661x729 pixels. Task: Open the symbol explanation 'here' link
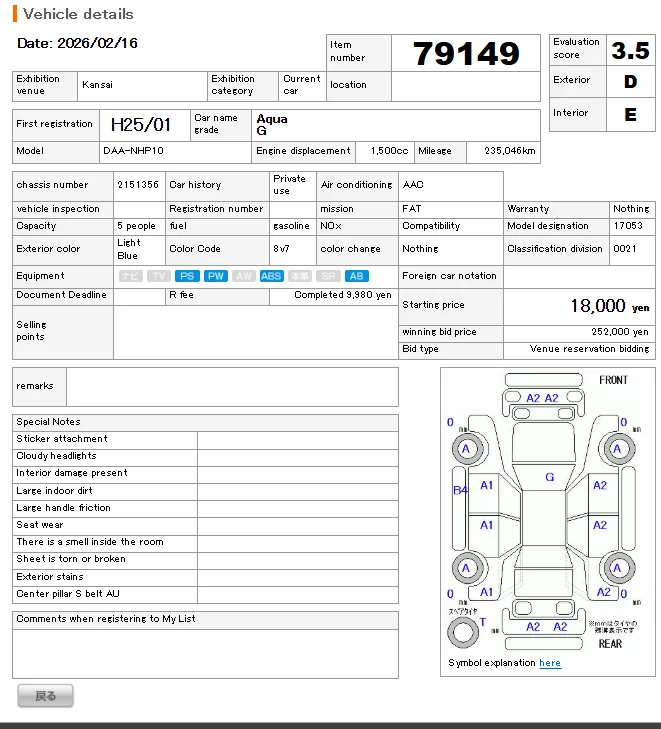pos(550,663)
